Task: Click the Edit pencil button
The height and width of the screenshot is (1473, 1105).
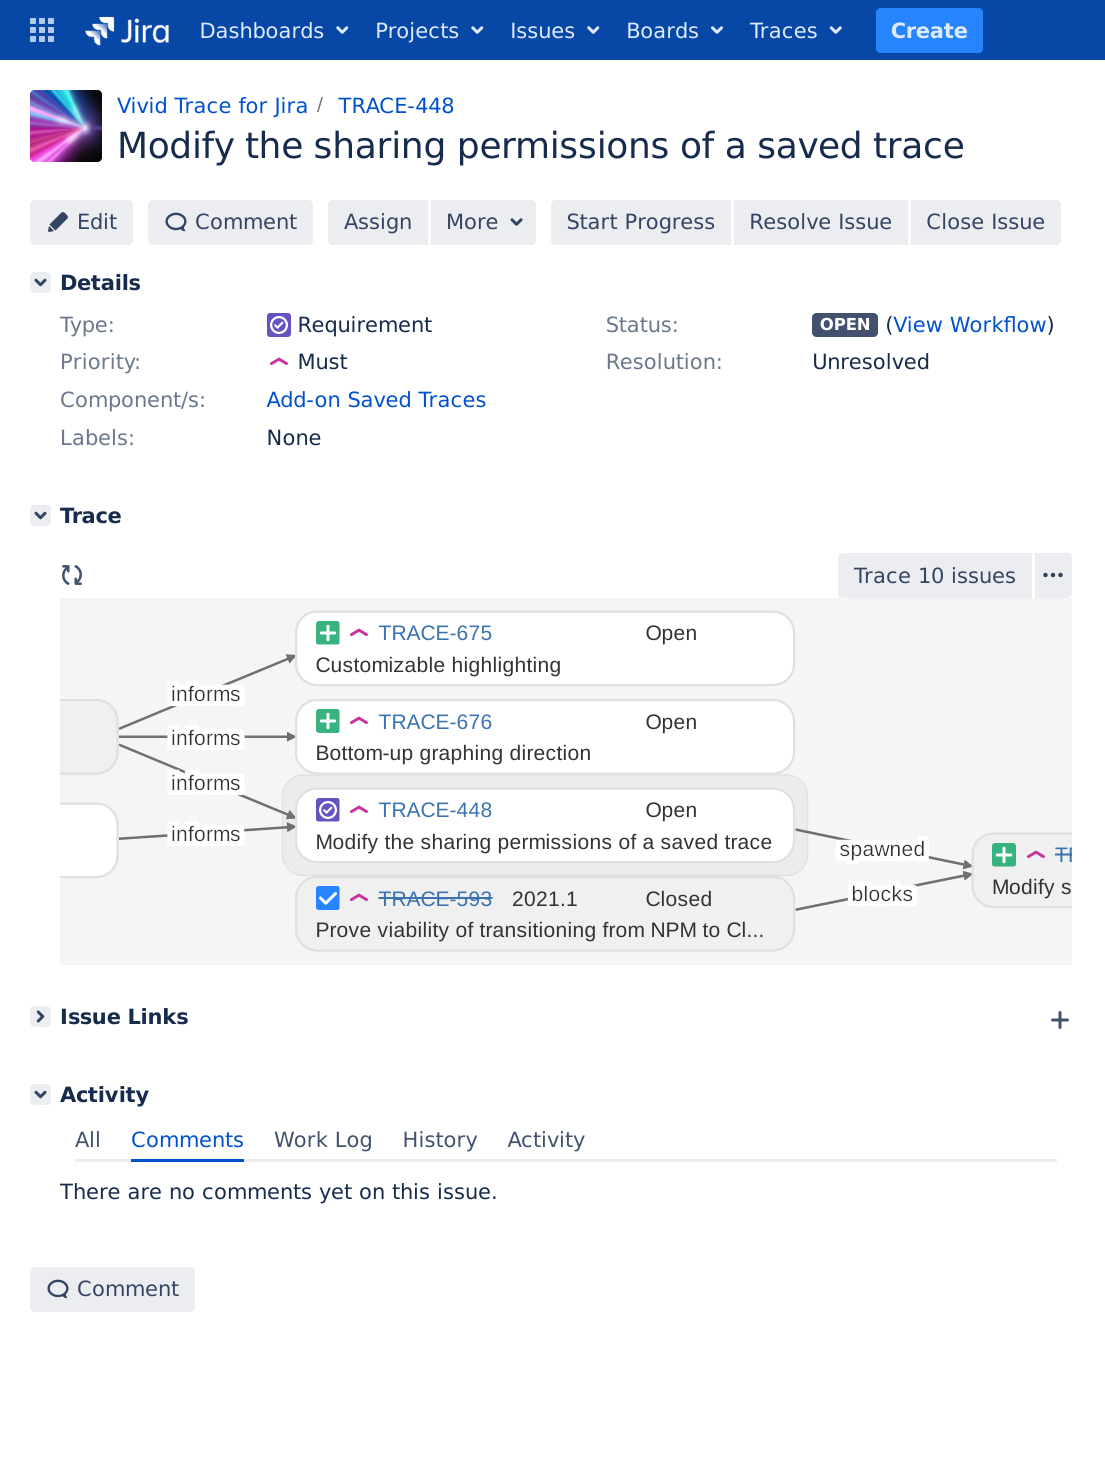Action: click(82, 222)
